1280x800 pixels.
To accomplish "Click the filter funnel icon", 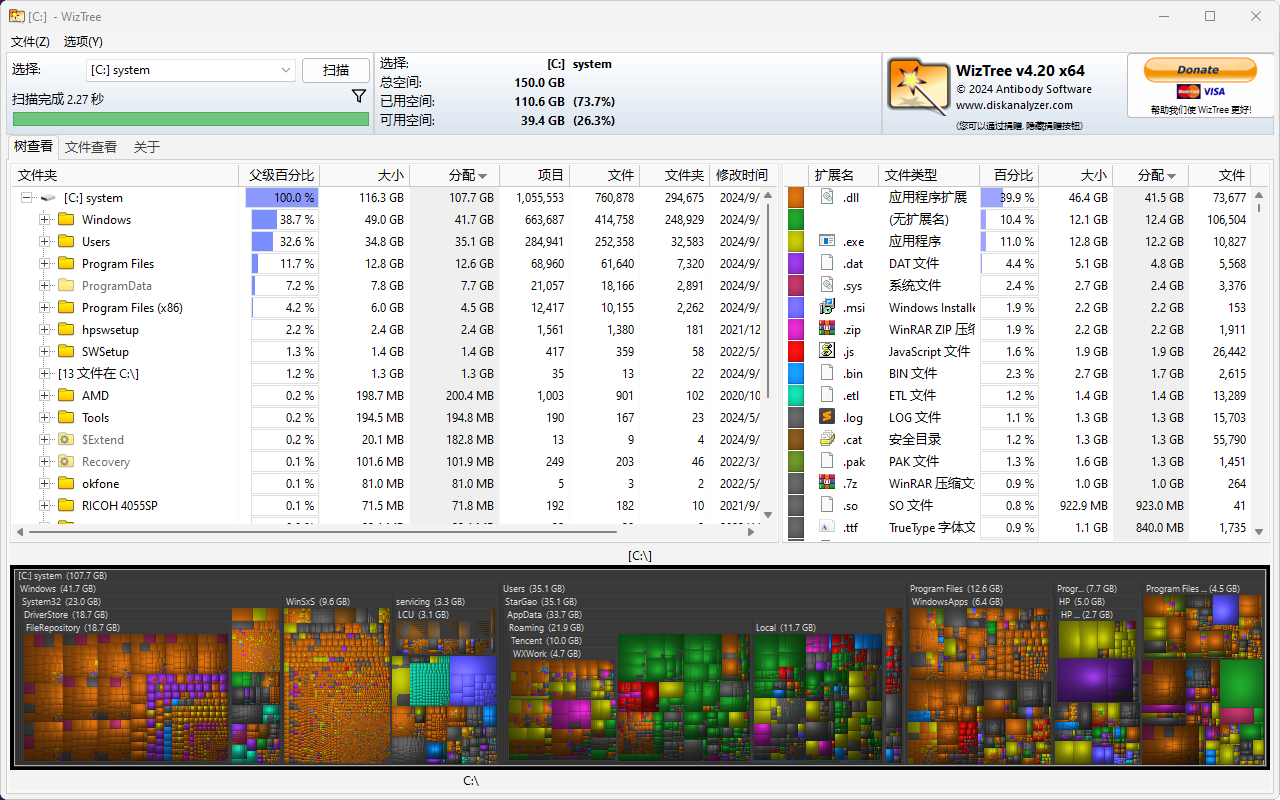I will tap(359, 97).
